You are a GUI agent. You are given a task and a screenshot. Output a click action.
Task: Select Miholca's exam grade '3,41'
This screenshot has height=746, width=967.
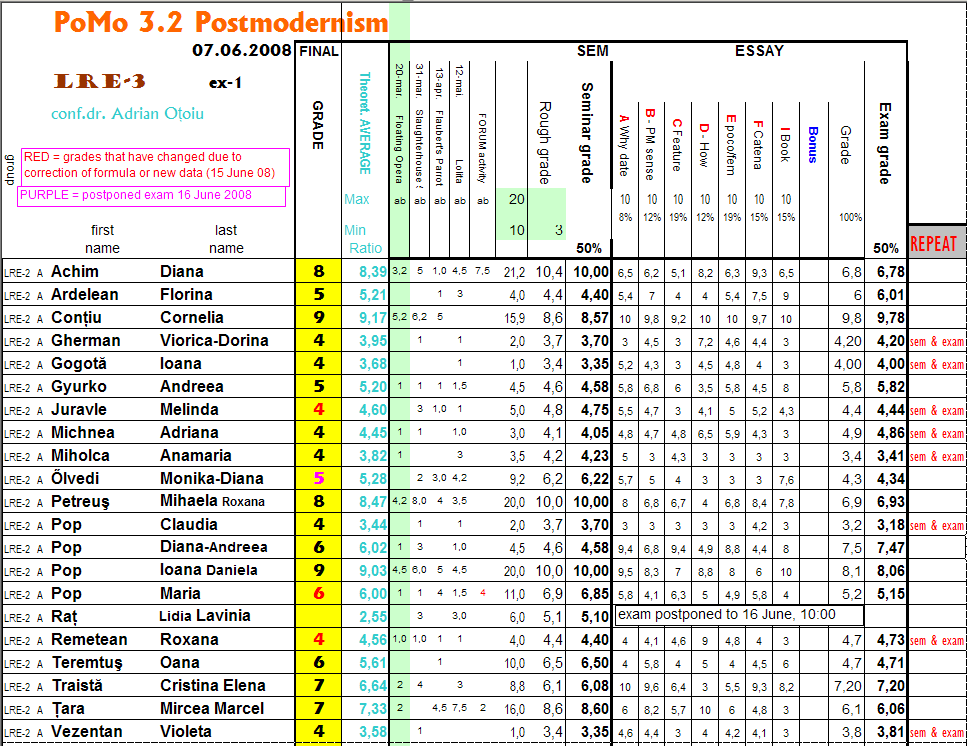[891, 456]
